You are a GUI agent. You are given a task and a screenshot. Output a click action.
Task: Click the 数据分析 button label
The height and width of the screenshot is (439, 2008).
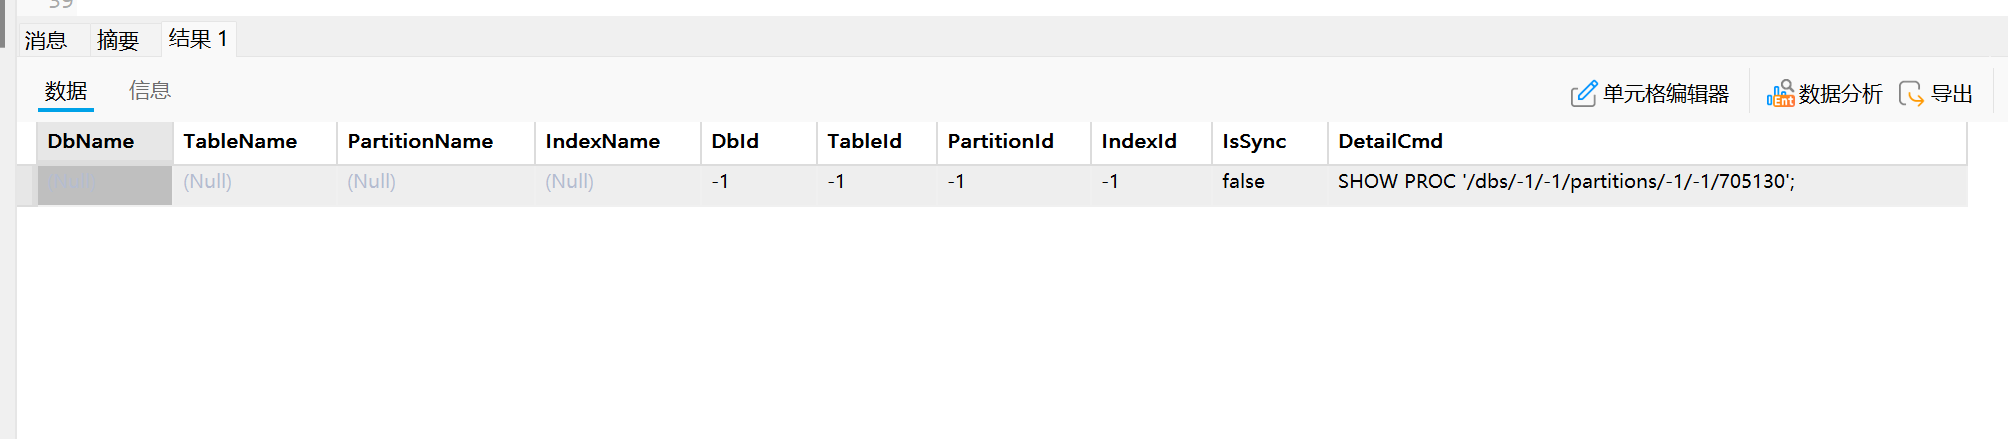click(x=1840, y=94)
